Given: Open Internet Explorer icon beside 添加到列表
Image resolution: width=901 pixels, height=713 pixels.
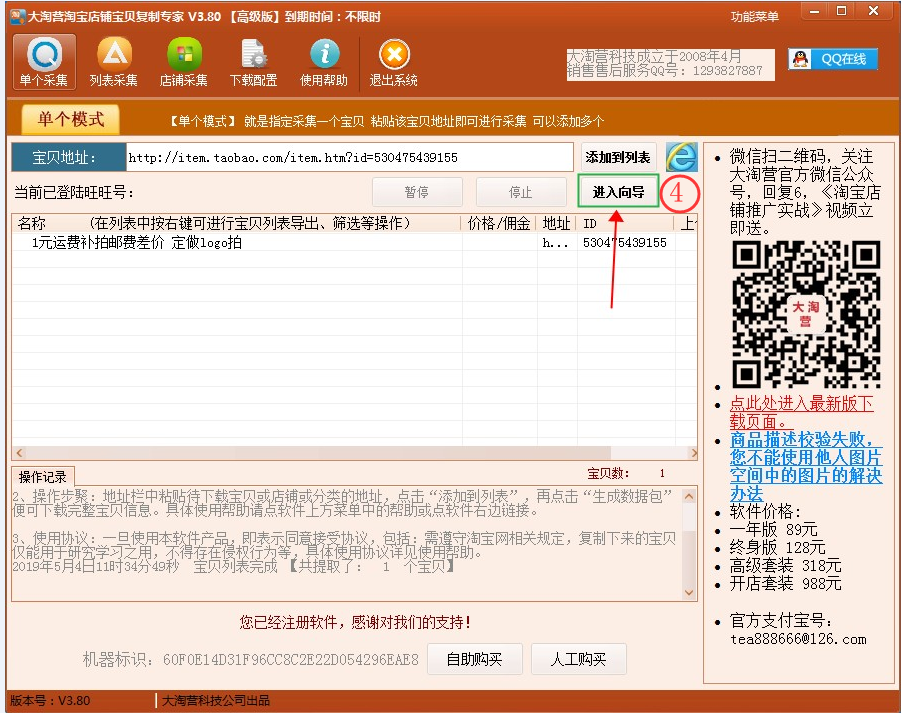Looking at the screenshot, I should coord(682,157).
